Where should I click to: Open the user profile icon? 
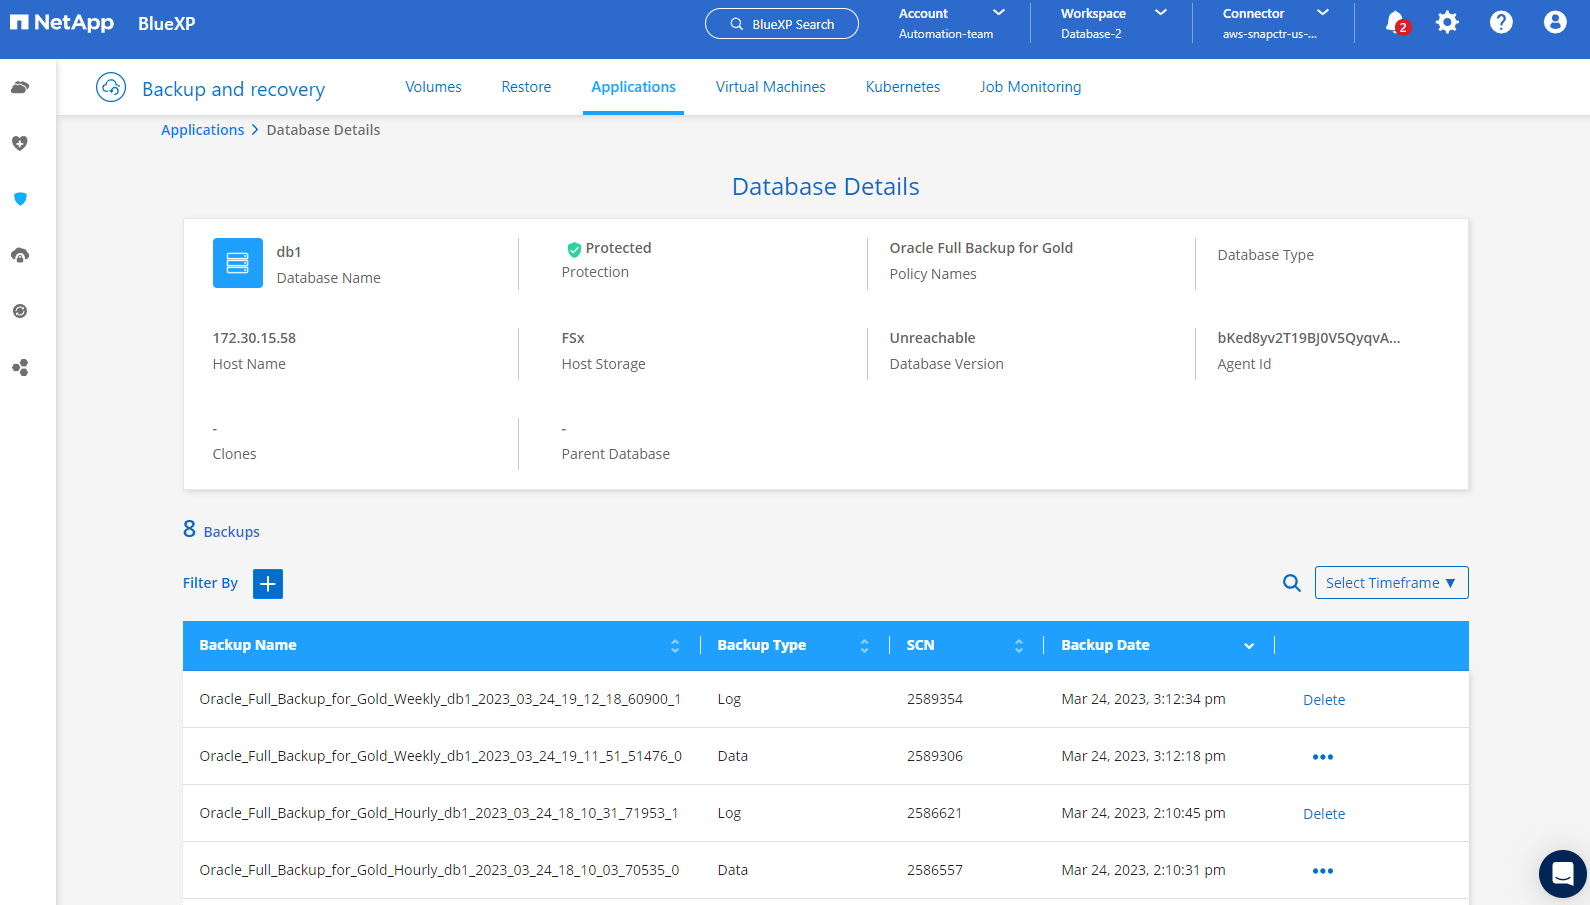(x=1554, y=22)
